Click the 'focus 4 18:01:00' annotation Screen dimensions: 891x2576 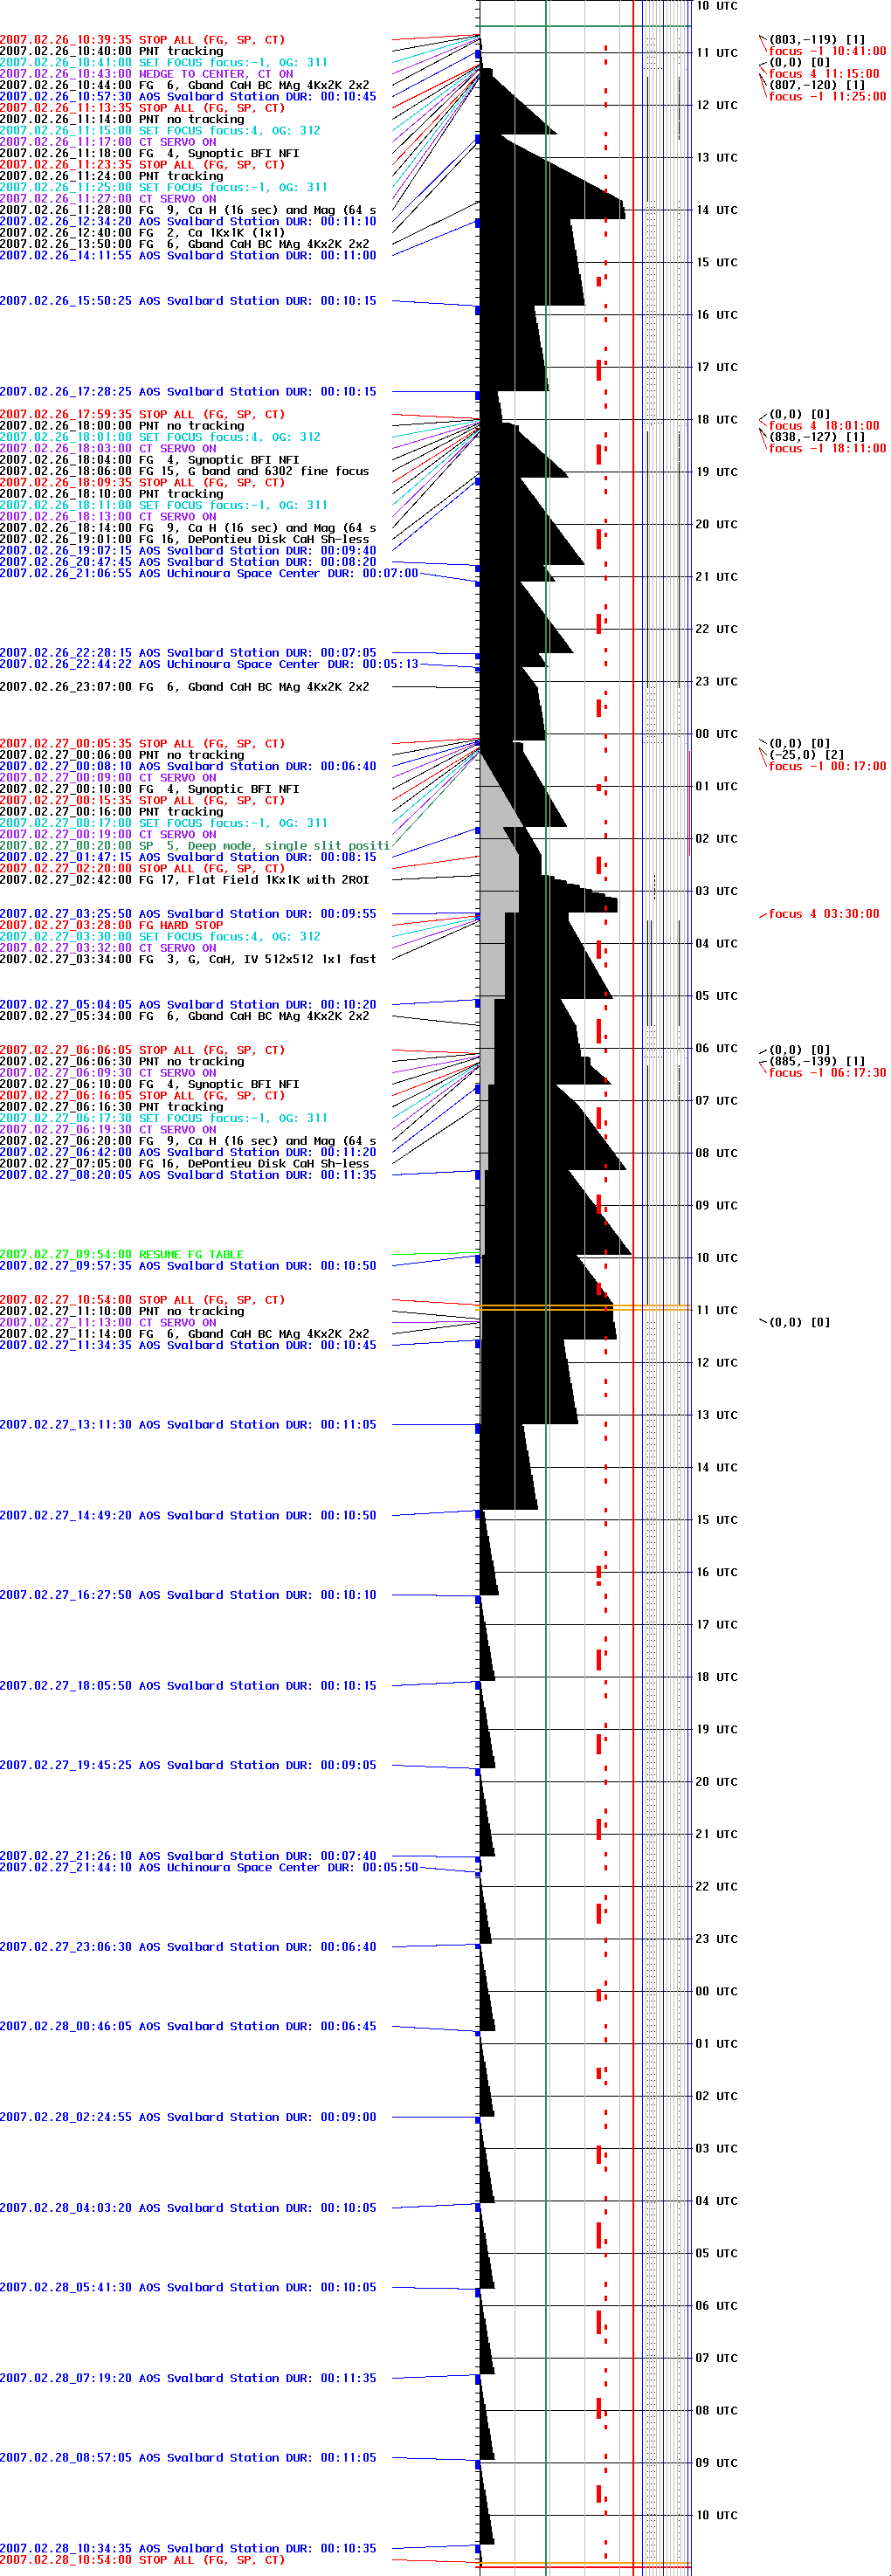click(823, 426)
